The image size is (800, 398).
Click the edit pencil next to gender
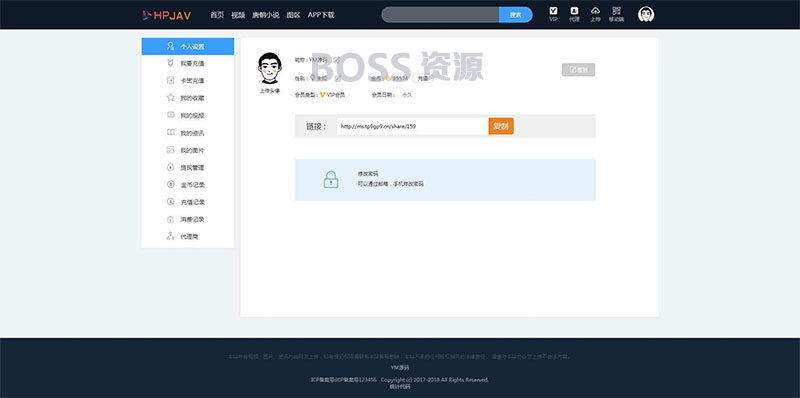pyautogui.click(x=338, y=78)
